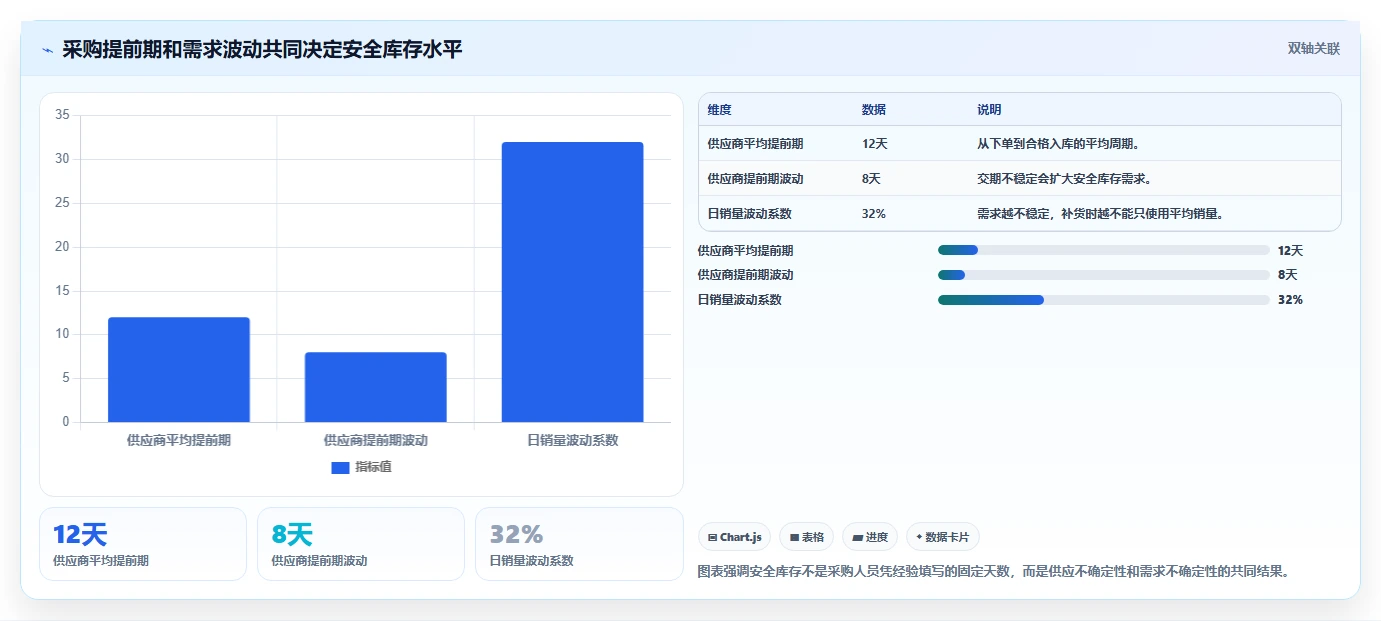The image size is (1381, 621).
Task: Click x-axis label 供应商提前期波动
Action: 376,440
